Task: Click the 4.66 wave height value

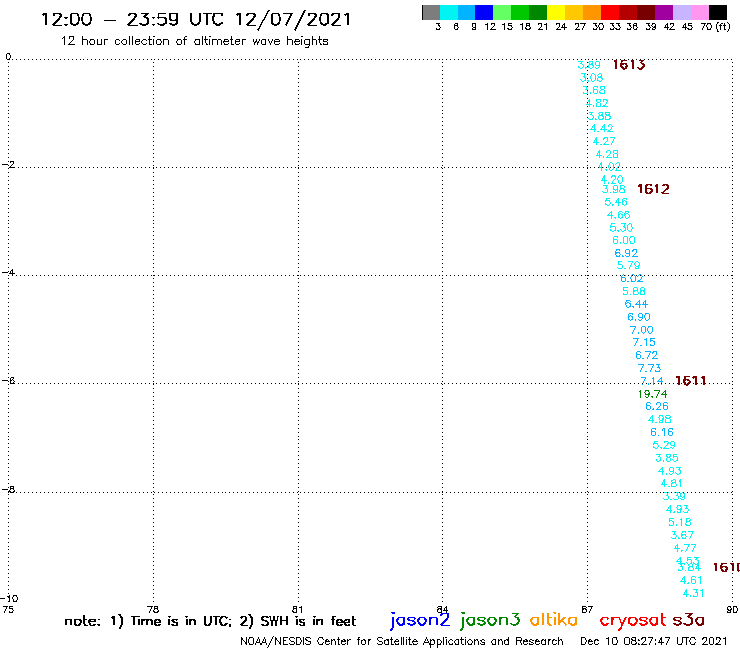Action: click(618, 215)
